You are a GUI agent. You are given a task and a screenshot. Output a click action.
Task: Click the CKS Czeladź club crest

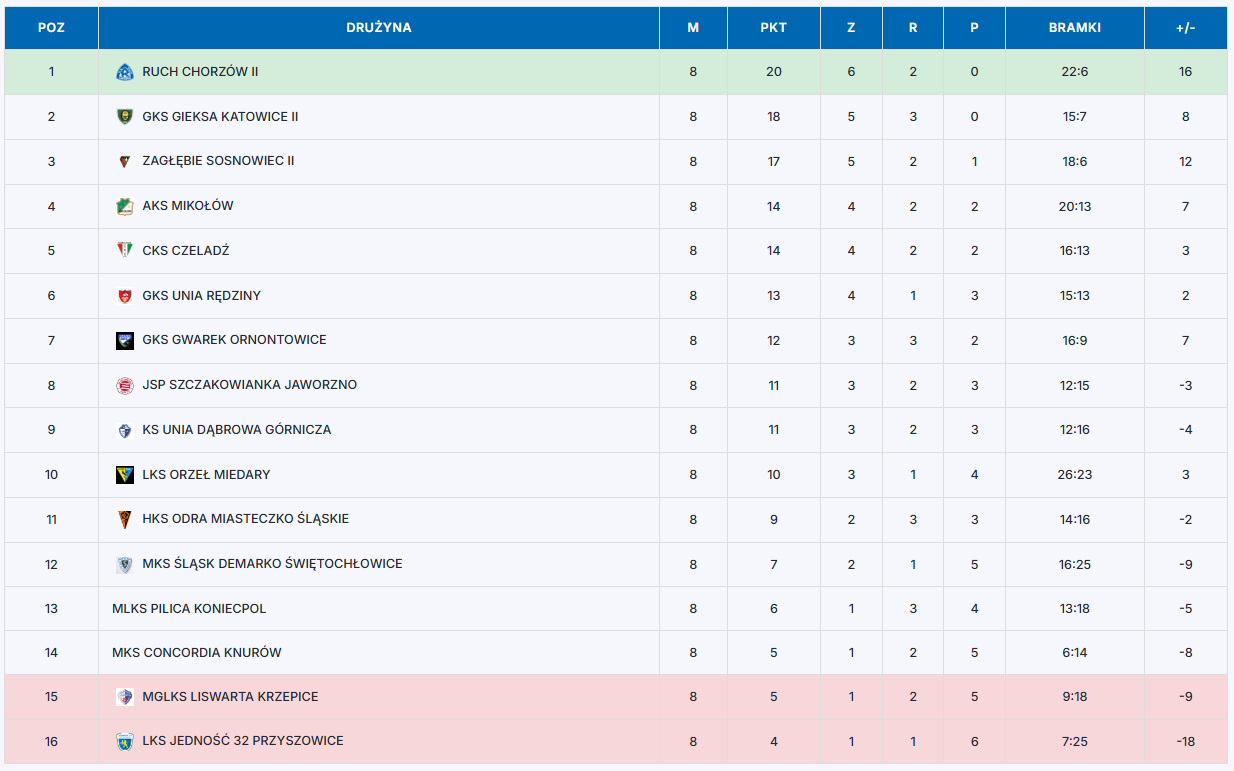pos(124,251)
